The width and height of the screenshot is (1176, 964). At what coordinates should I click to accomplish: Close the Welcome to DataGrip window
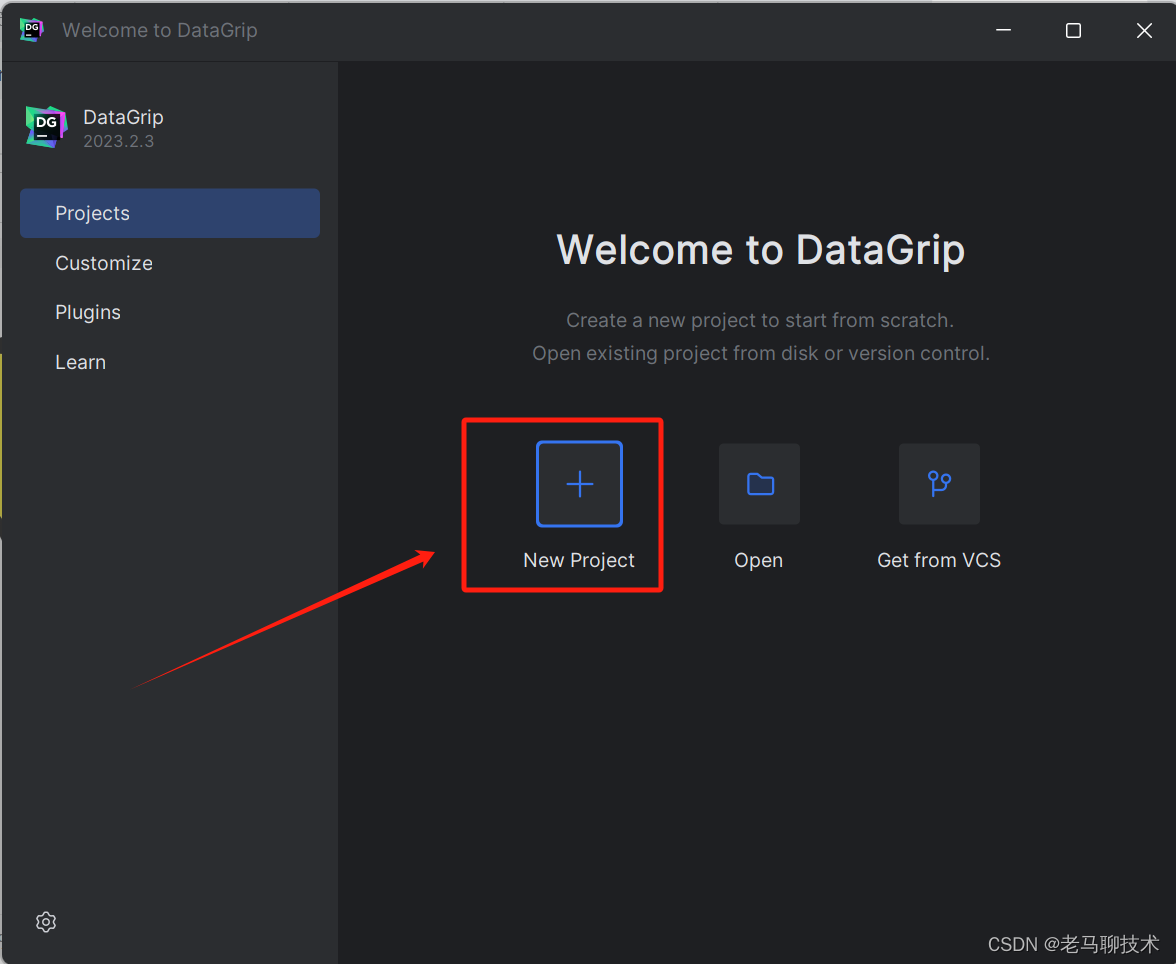tap(1144, 30)
